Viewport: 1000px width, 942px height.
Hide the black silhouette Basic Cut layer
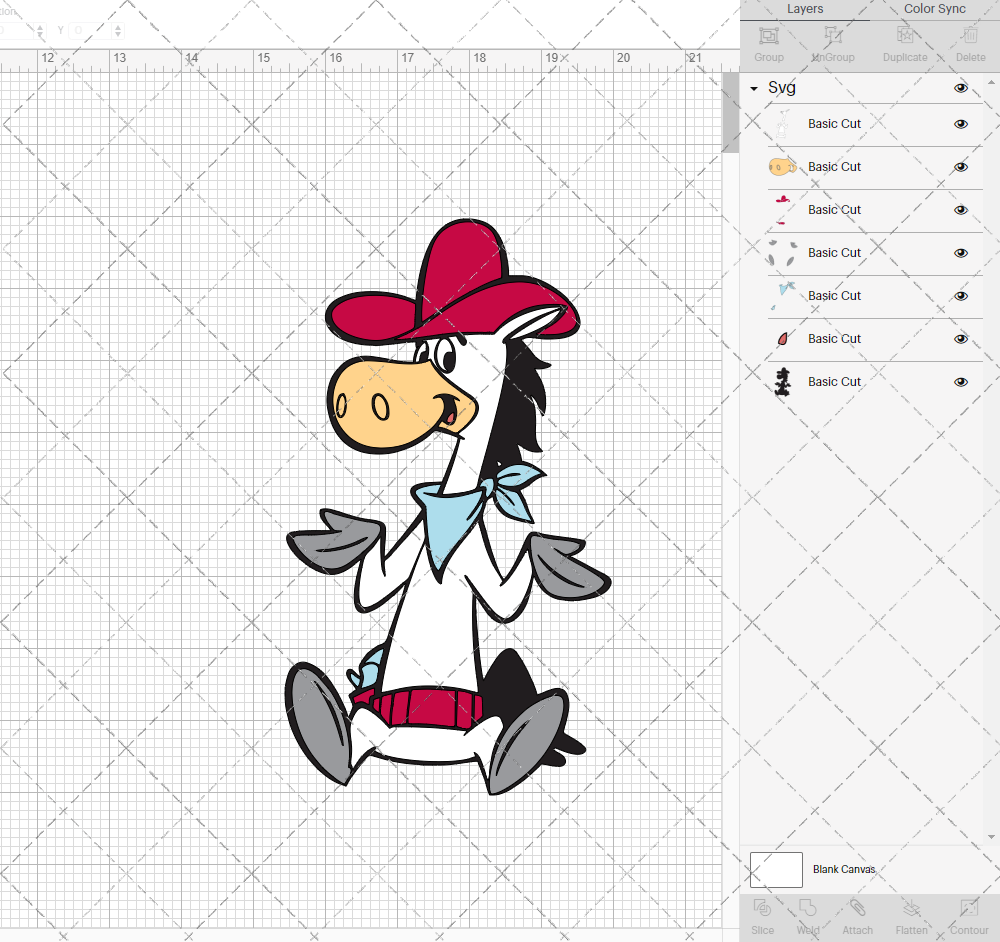pyautogui.click(x=960, y=382)
